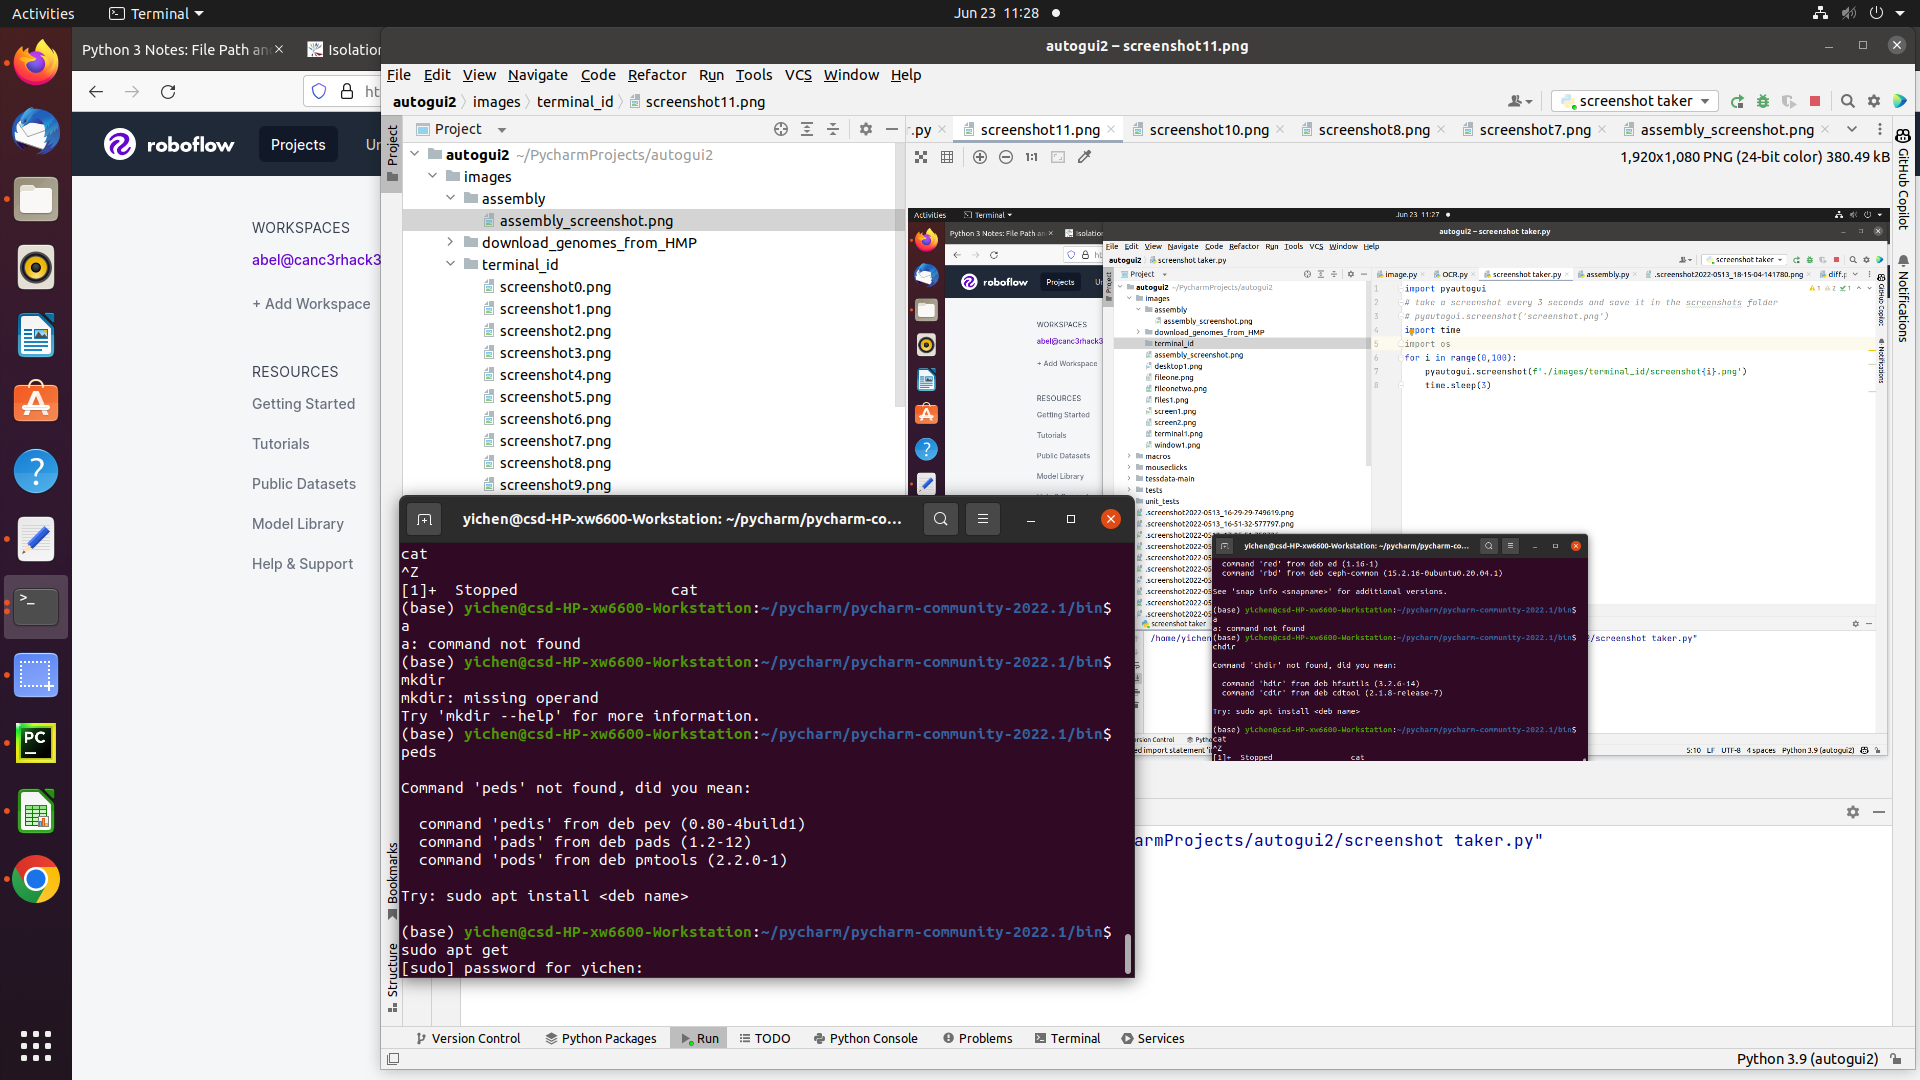
Task: Click the Debug bug icon
Action: pyautogui.click(x=1763, y=101)
